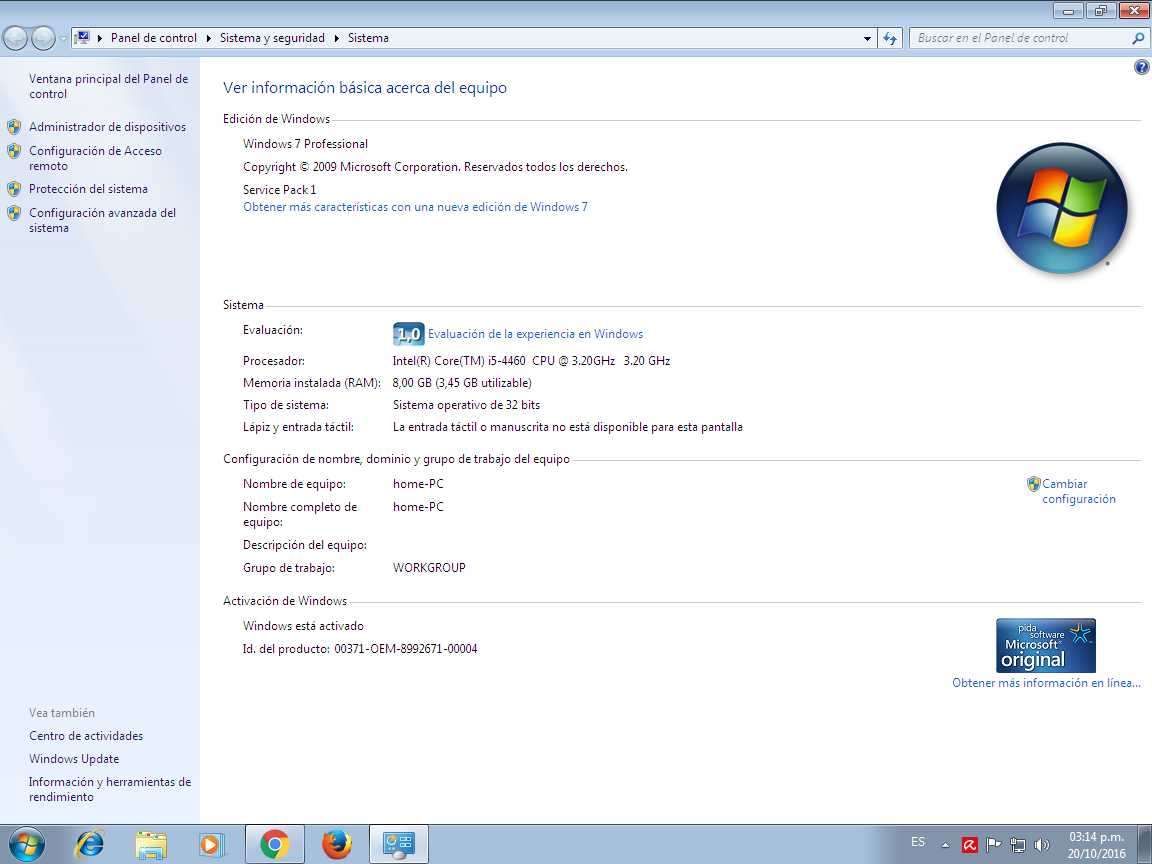Open the clock showing 03:14 p.m.
The height and width of the screenshot is (864, 1152).
coord(1096,845)
